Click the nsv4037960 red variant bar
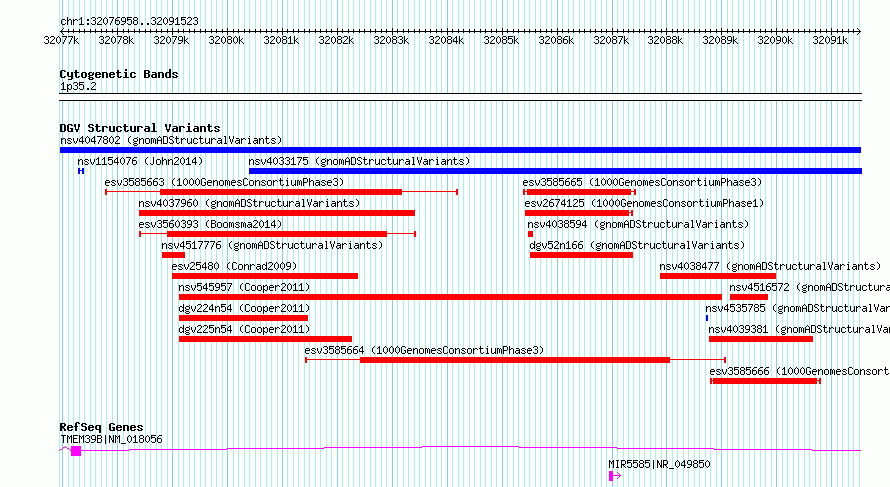This screenshot has height=487, width=890. pyautogui.click(x=277, y=213)
